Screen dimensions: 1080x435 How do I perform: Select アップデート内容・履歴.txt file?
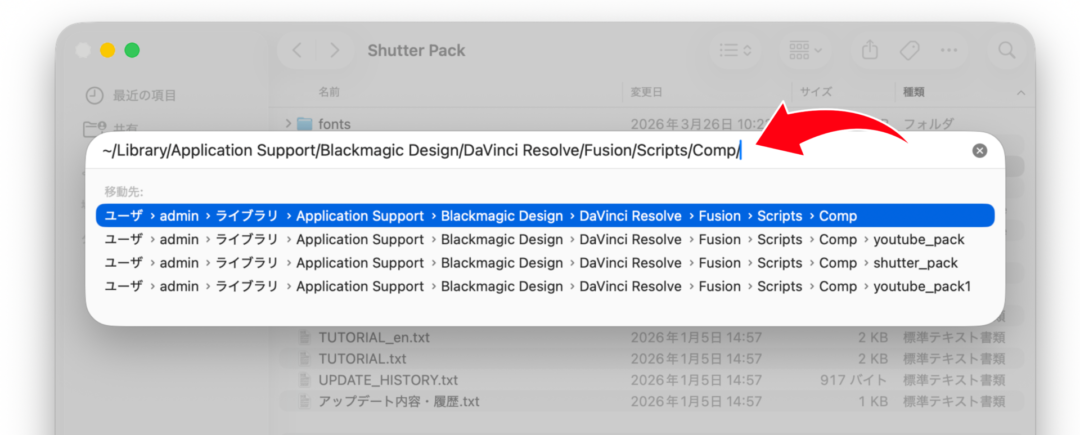(399, 401)
